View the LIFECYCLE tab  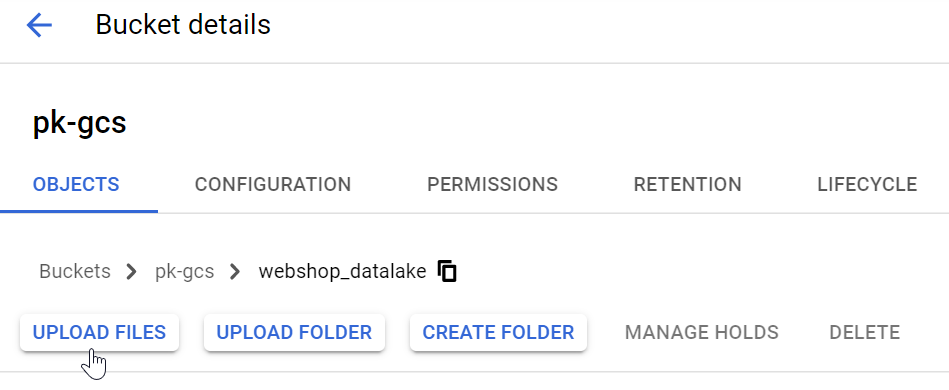[867, 184]
